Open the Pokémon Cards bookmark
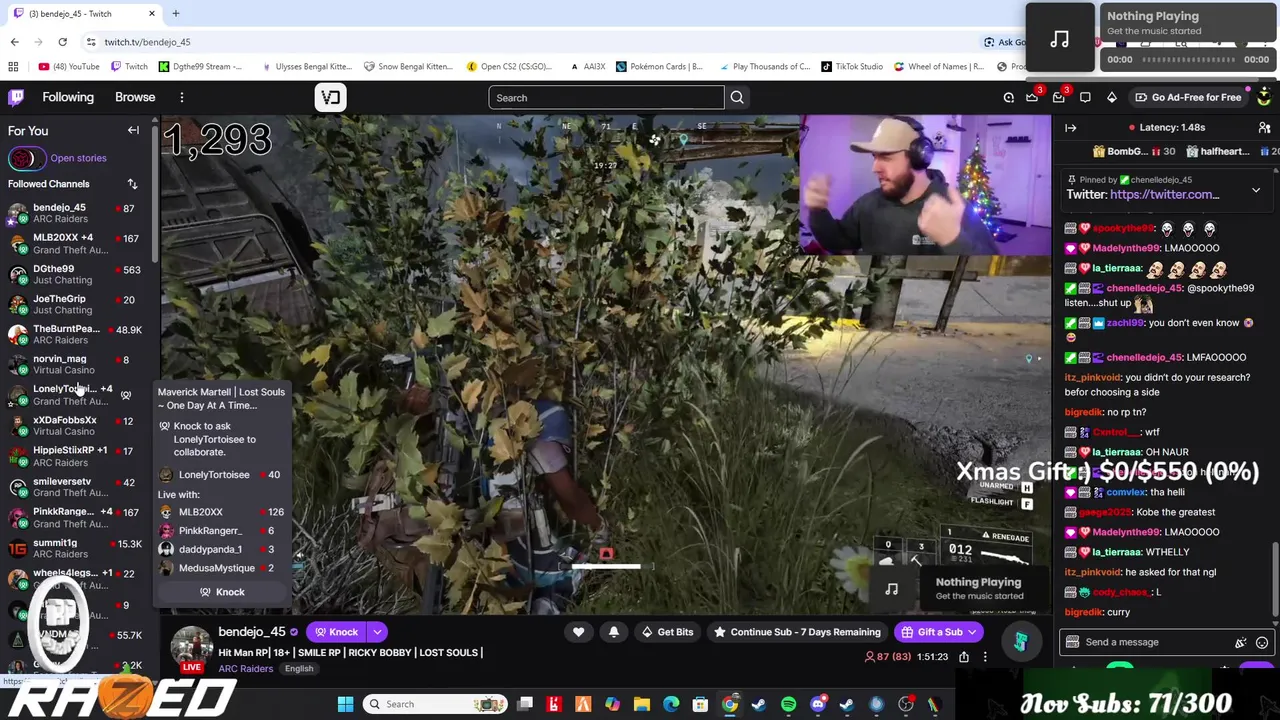Screen dimensions: 1280x720 659,67
